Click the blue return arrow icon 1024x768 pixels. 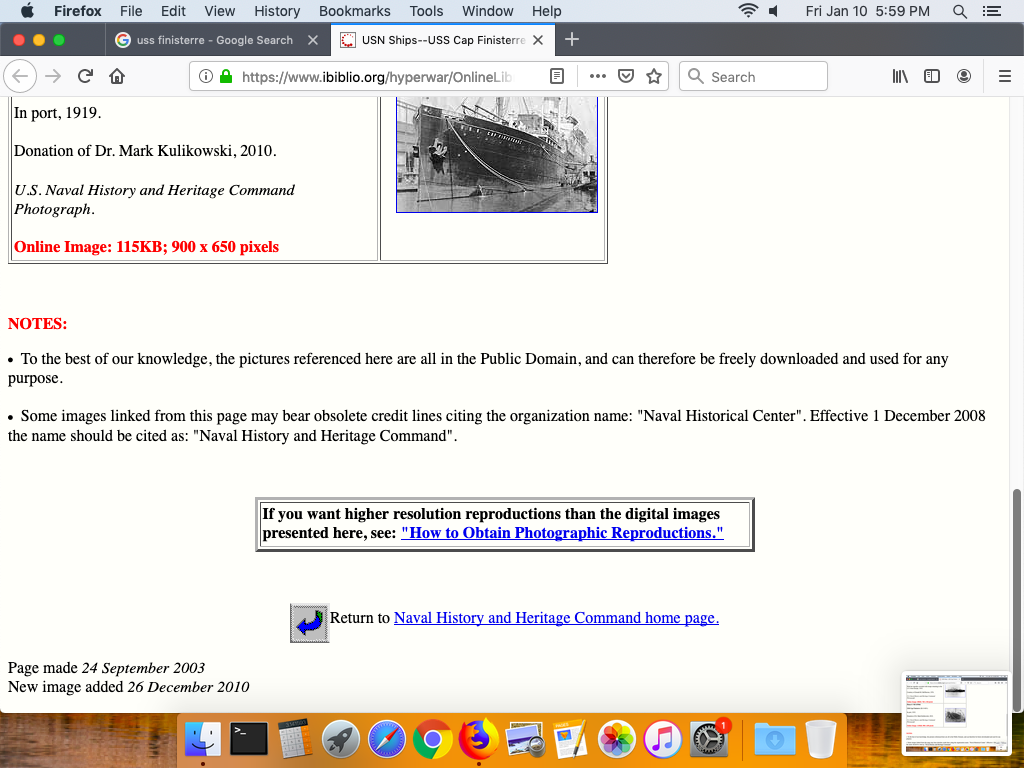[309, 623]
